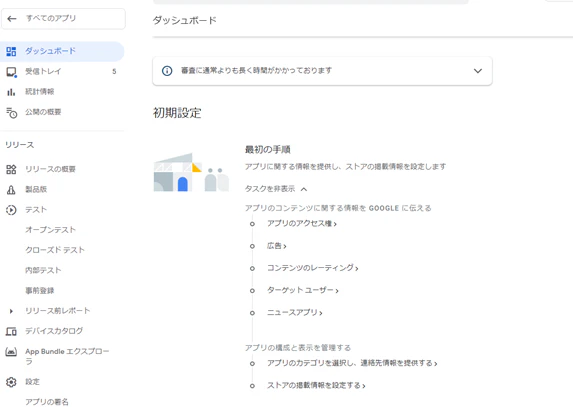
Task: Open オープンテスト sub-item
Action: (50, 230)
